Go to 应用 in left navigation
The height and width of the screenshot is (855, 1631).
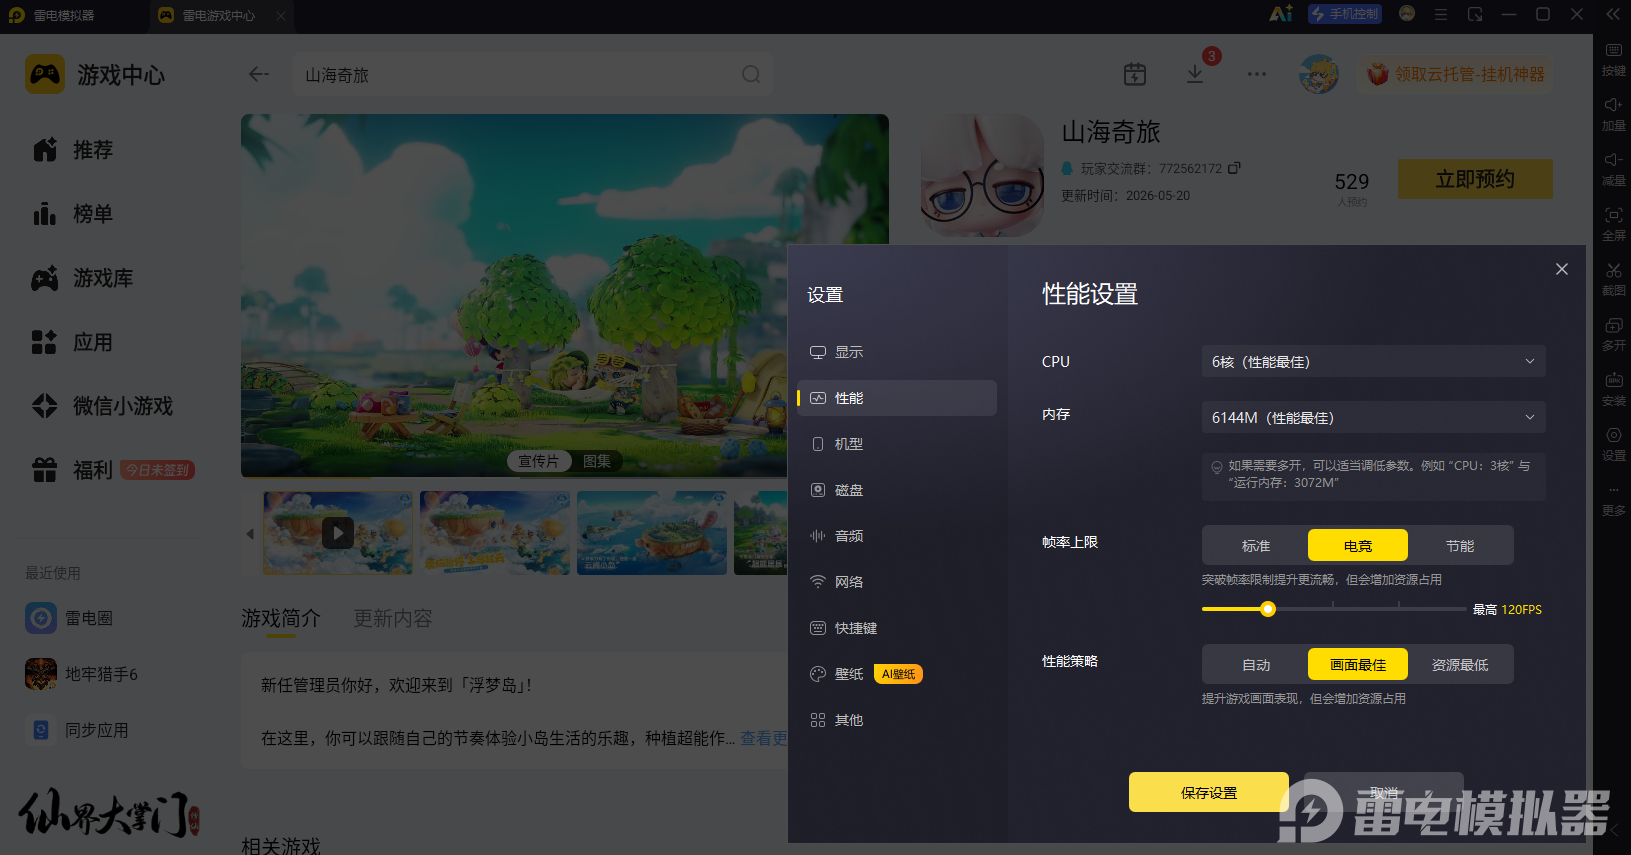tap(72, 342)
